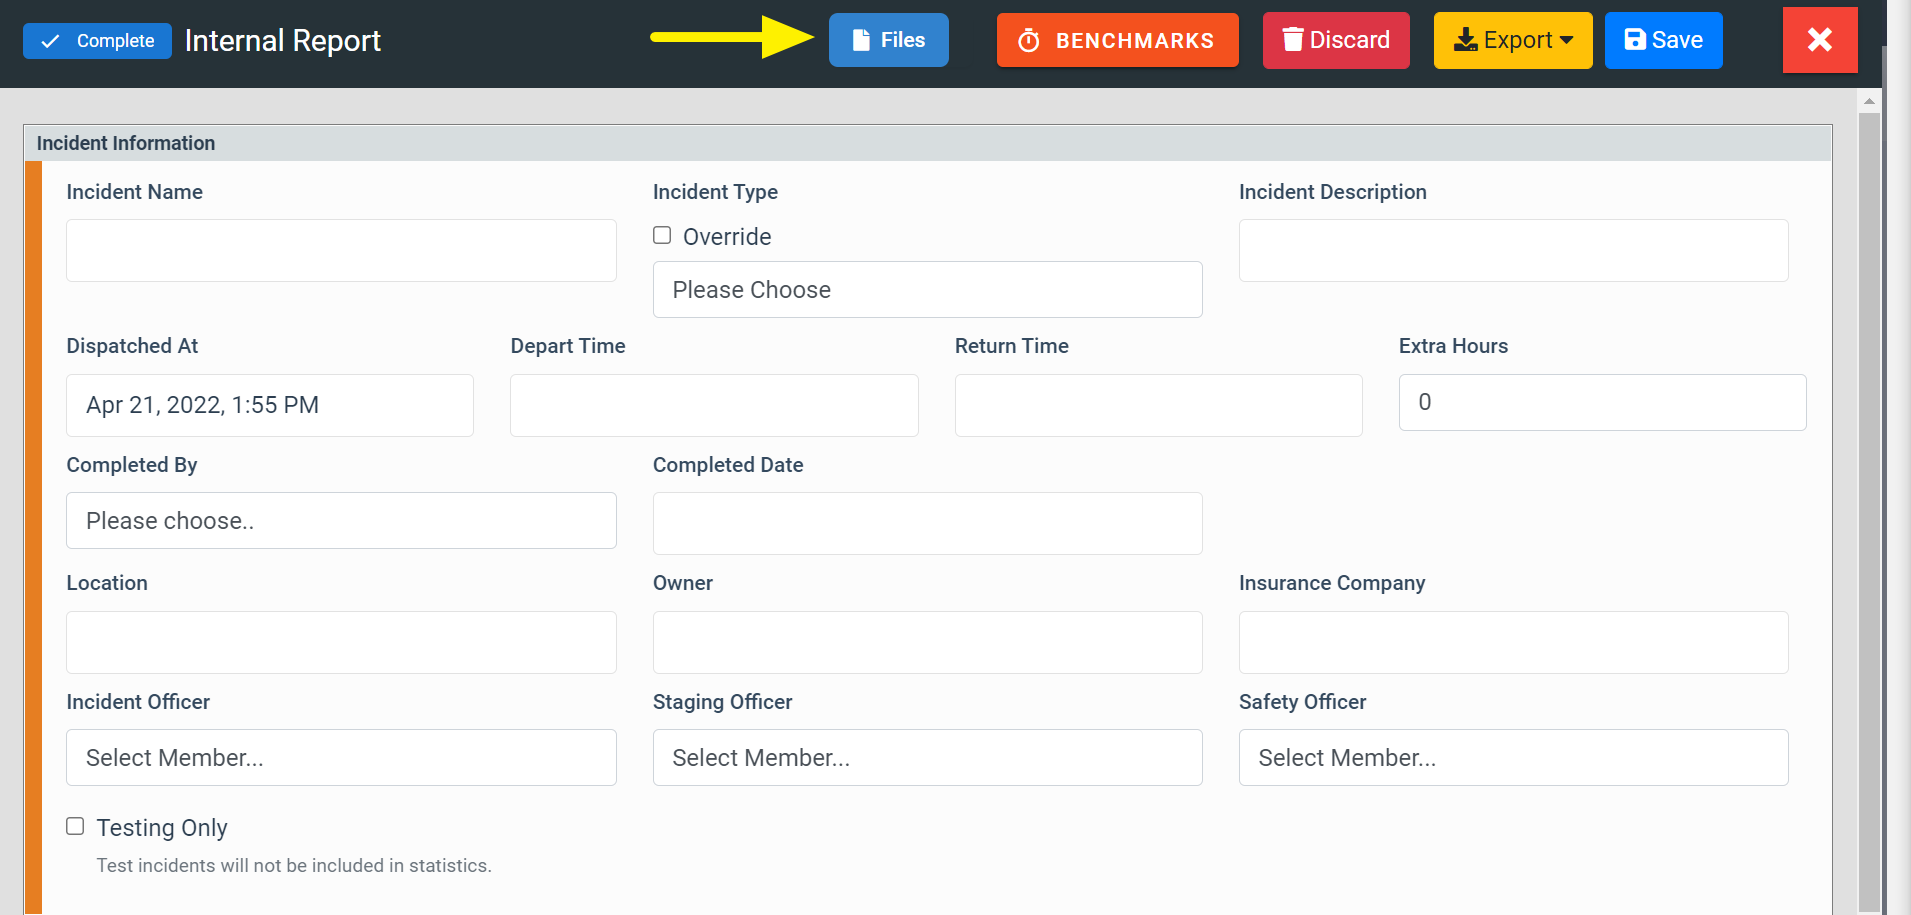The image size is (1911, 915).
Task: Check the Testing Only checkbox
Action: point(75,826)
